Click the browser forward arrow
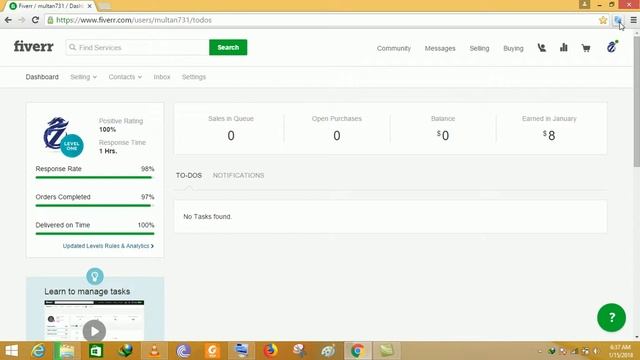 tap(21, 20)
